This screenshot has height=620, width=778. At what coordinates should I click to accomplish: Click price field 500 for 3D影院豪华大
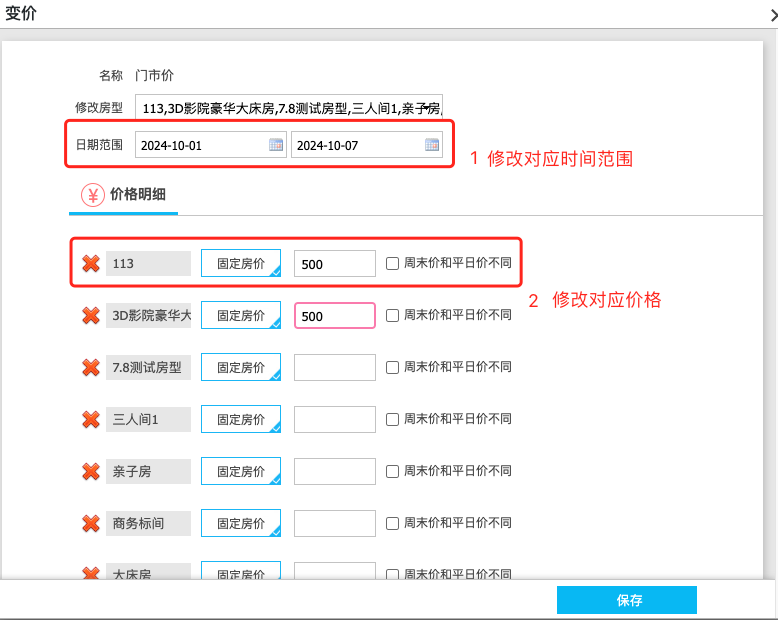[x=335, y=315]
